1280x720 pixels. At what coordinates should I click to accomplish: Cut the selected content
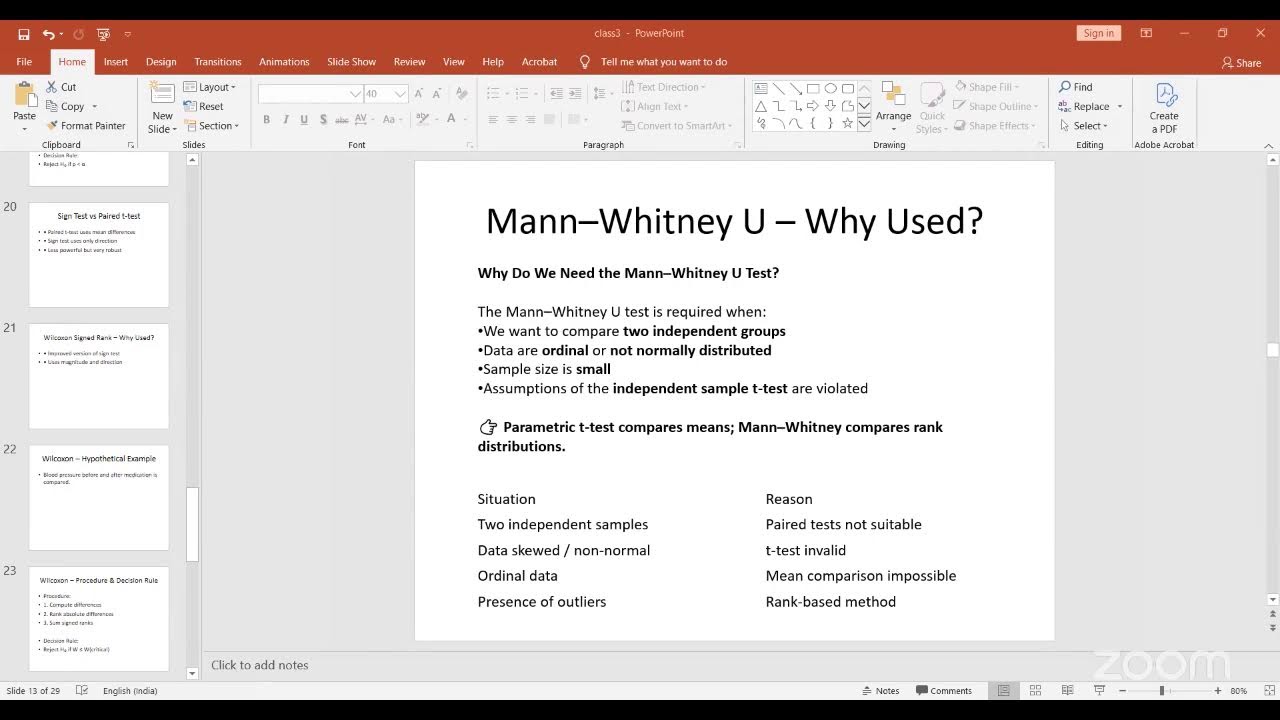click(61, 87)
